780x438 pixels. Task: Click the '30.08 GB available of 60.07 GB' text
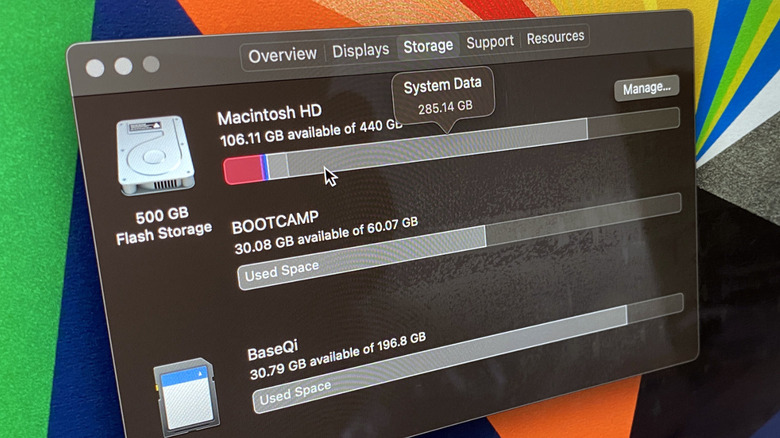coord(326,236)
